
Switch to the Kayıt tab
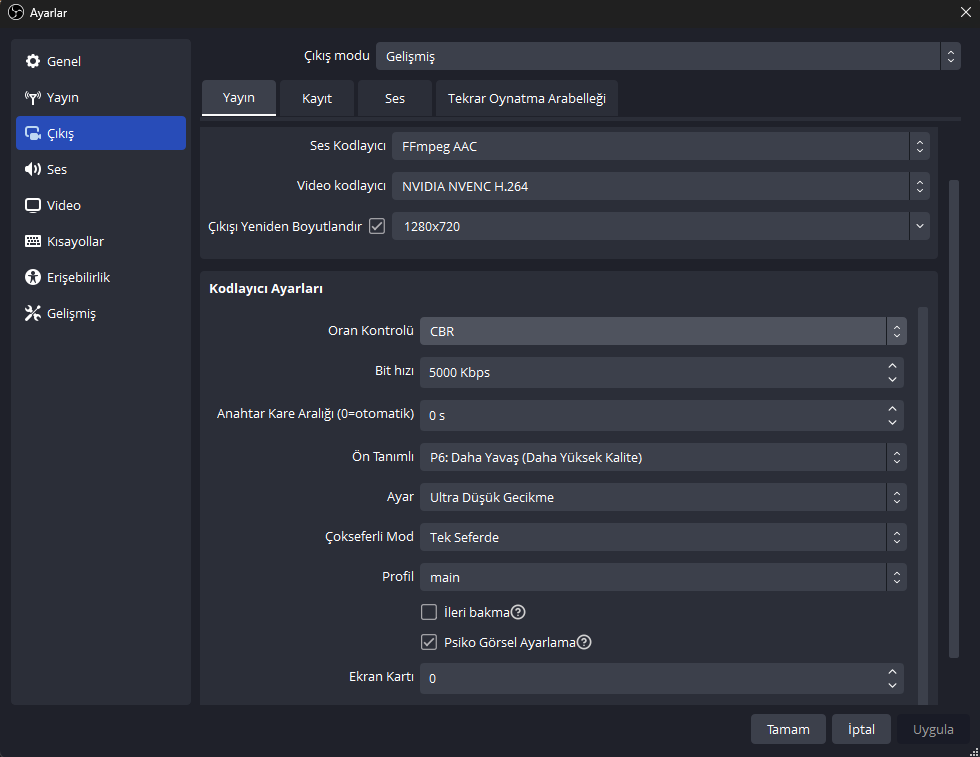pyautogui.click(x=317, y=99)
